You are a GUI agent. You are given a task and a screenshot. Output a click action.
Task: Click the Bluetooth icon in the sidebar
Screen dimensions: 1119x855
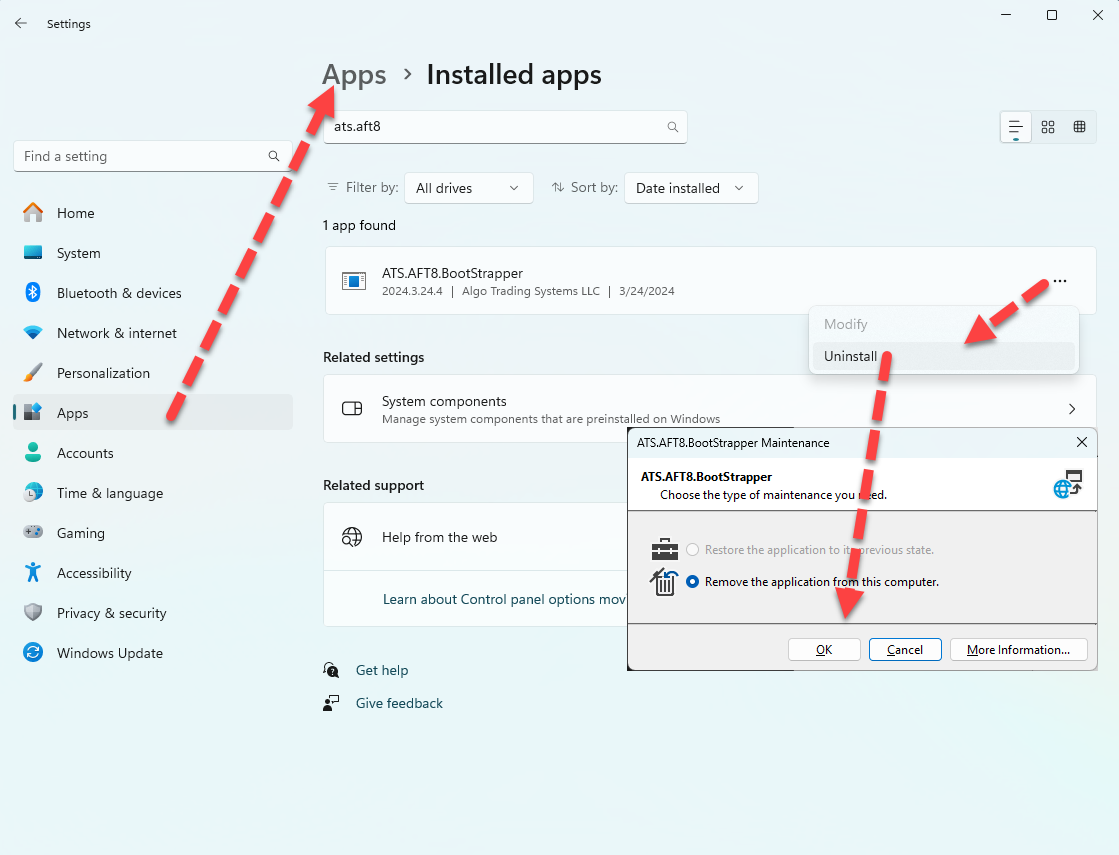(x=33, y=292)
